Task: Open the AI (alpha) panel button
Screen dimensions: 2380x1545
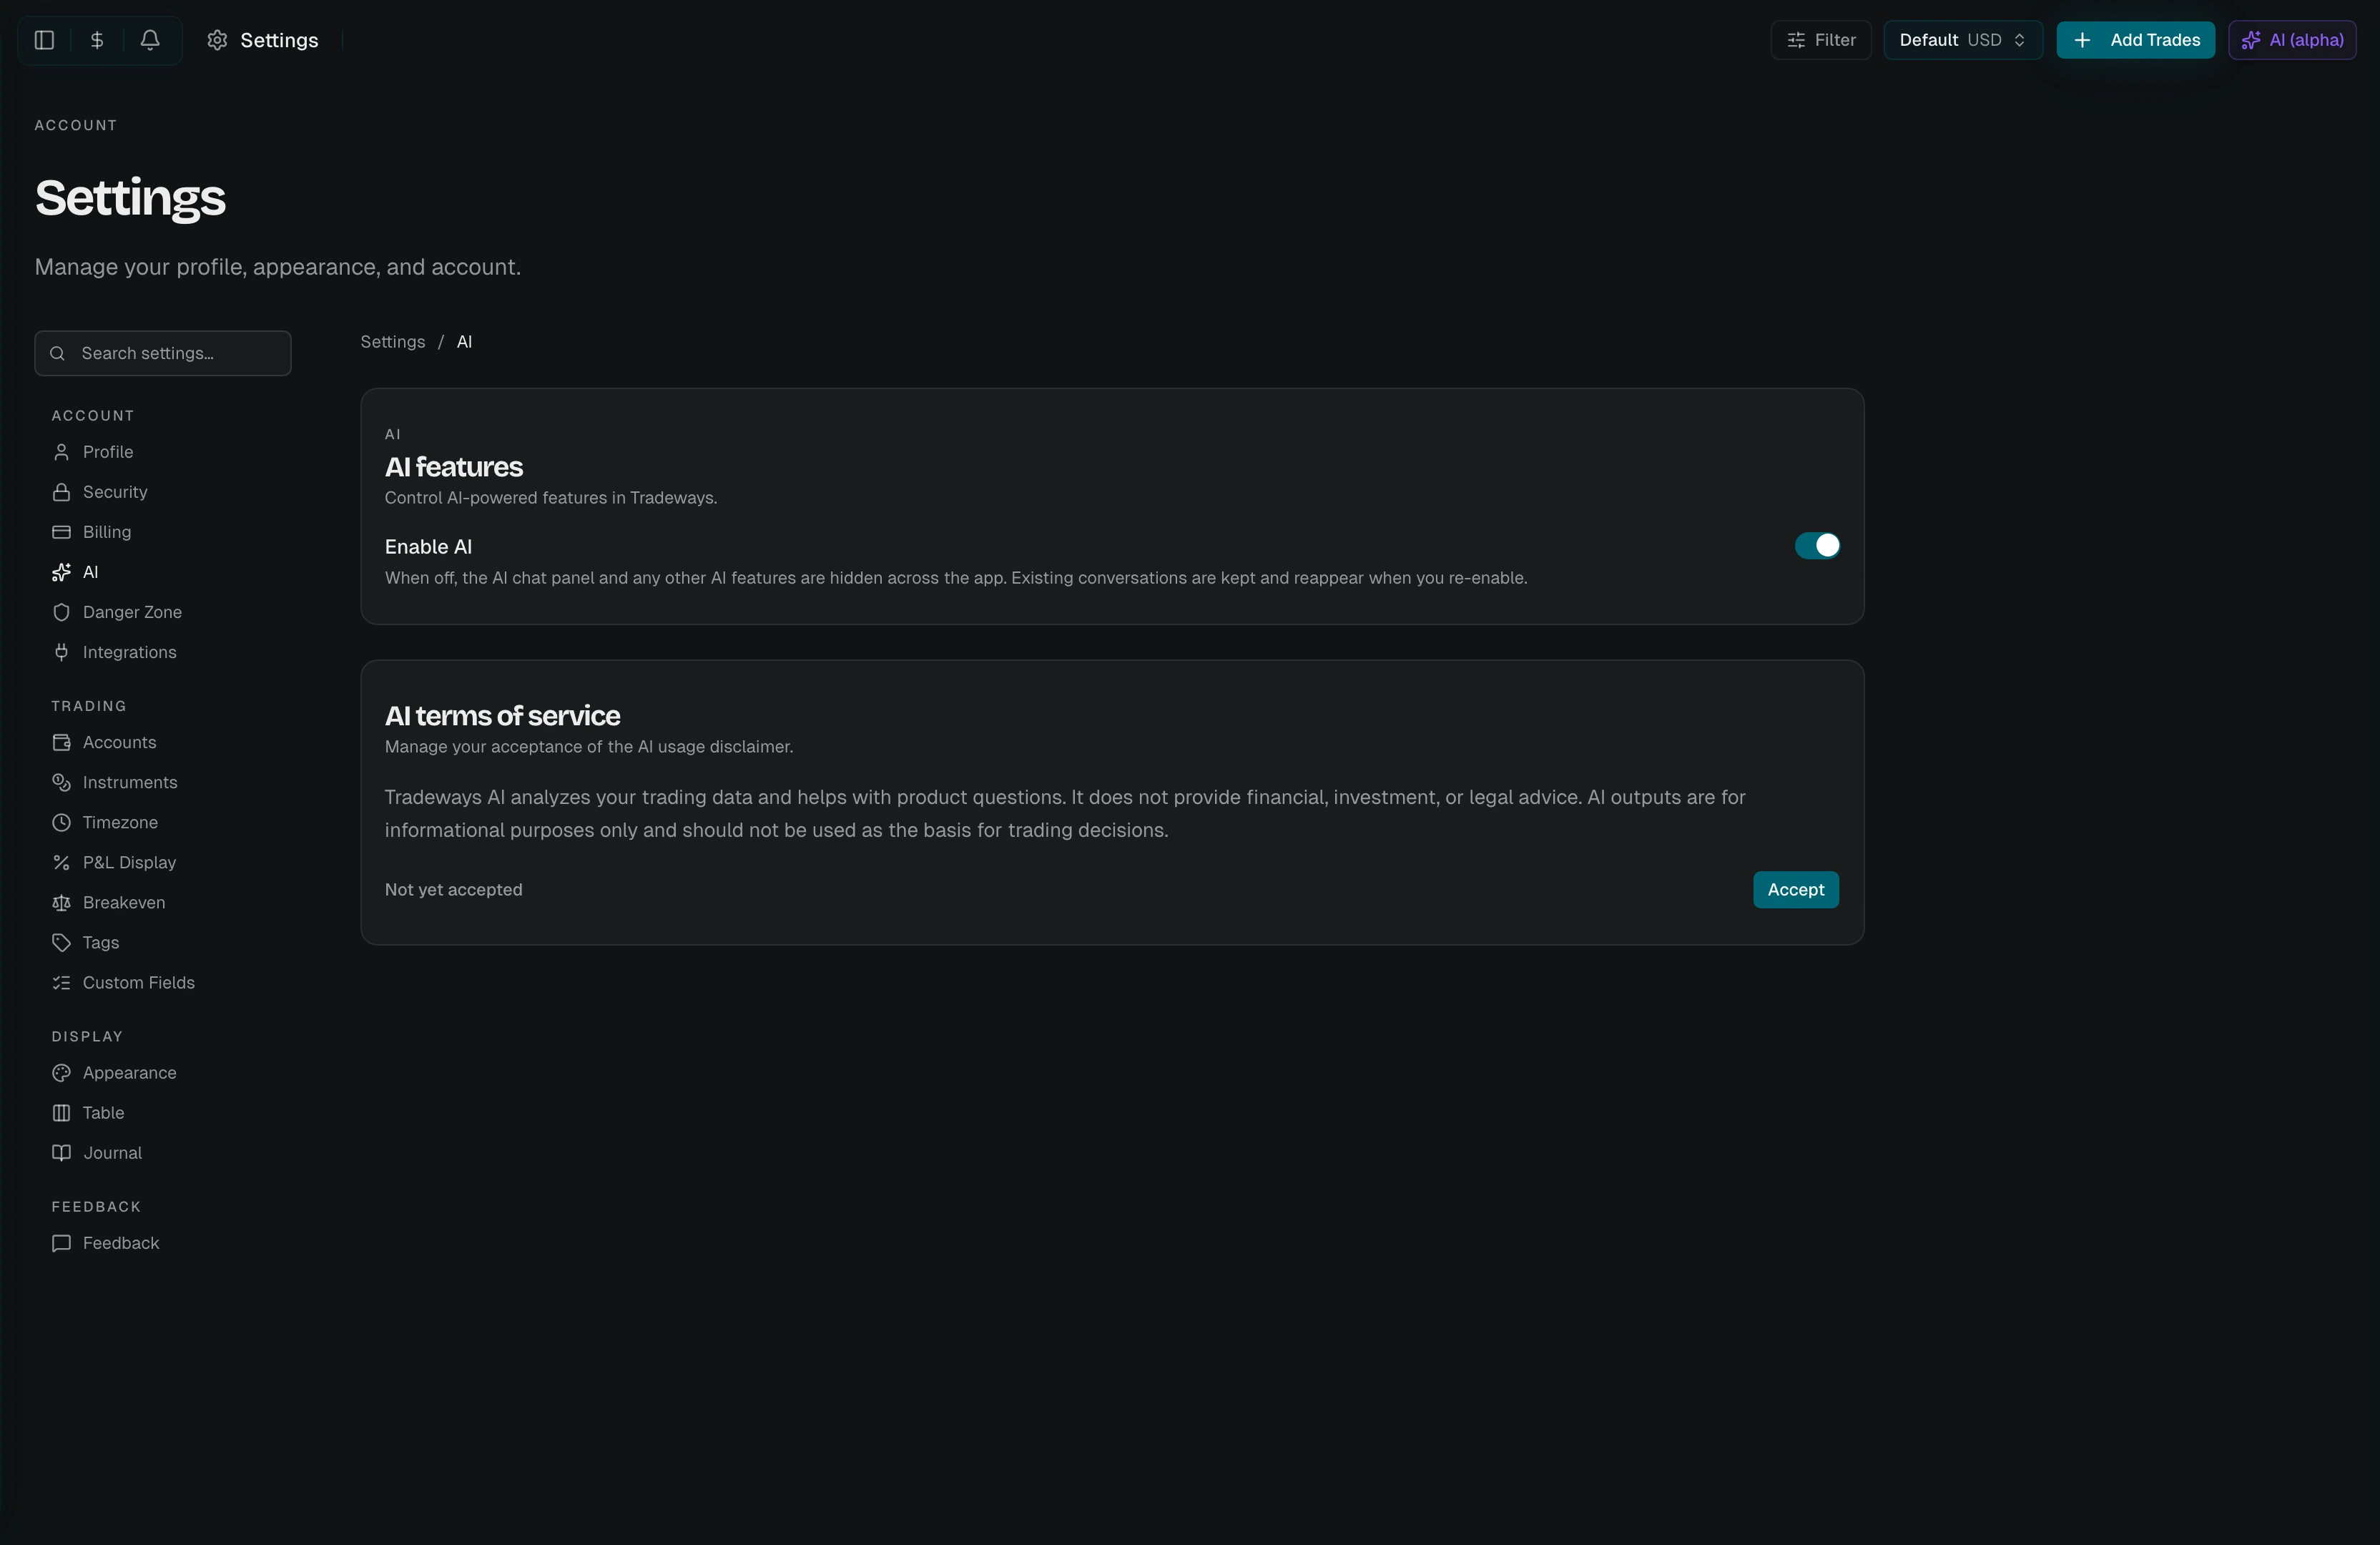Action: click(2292, 40)
